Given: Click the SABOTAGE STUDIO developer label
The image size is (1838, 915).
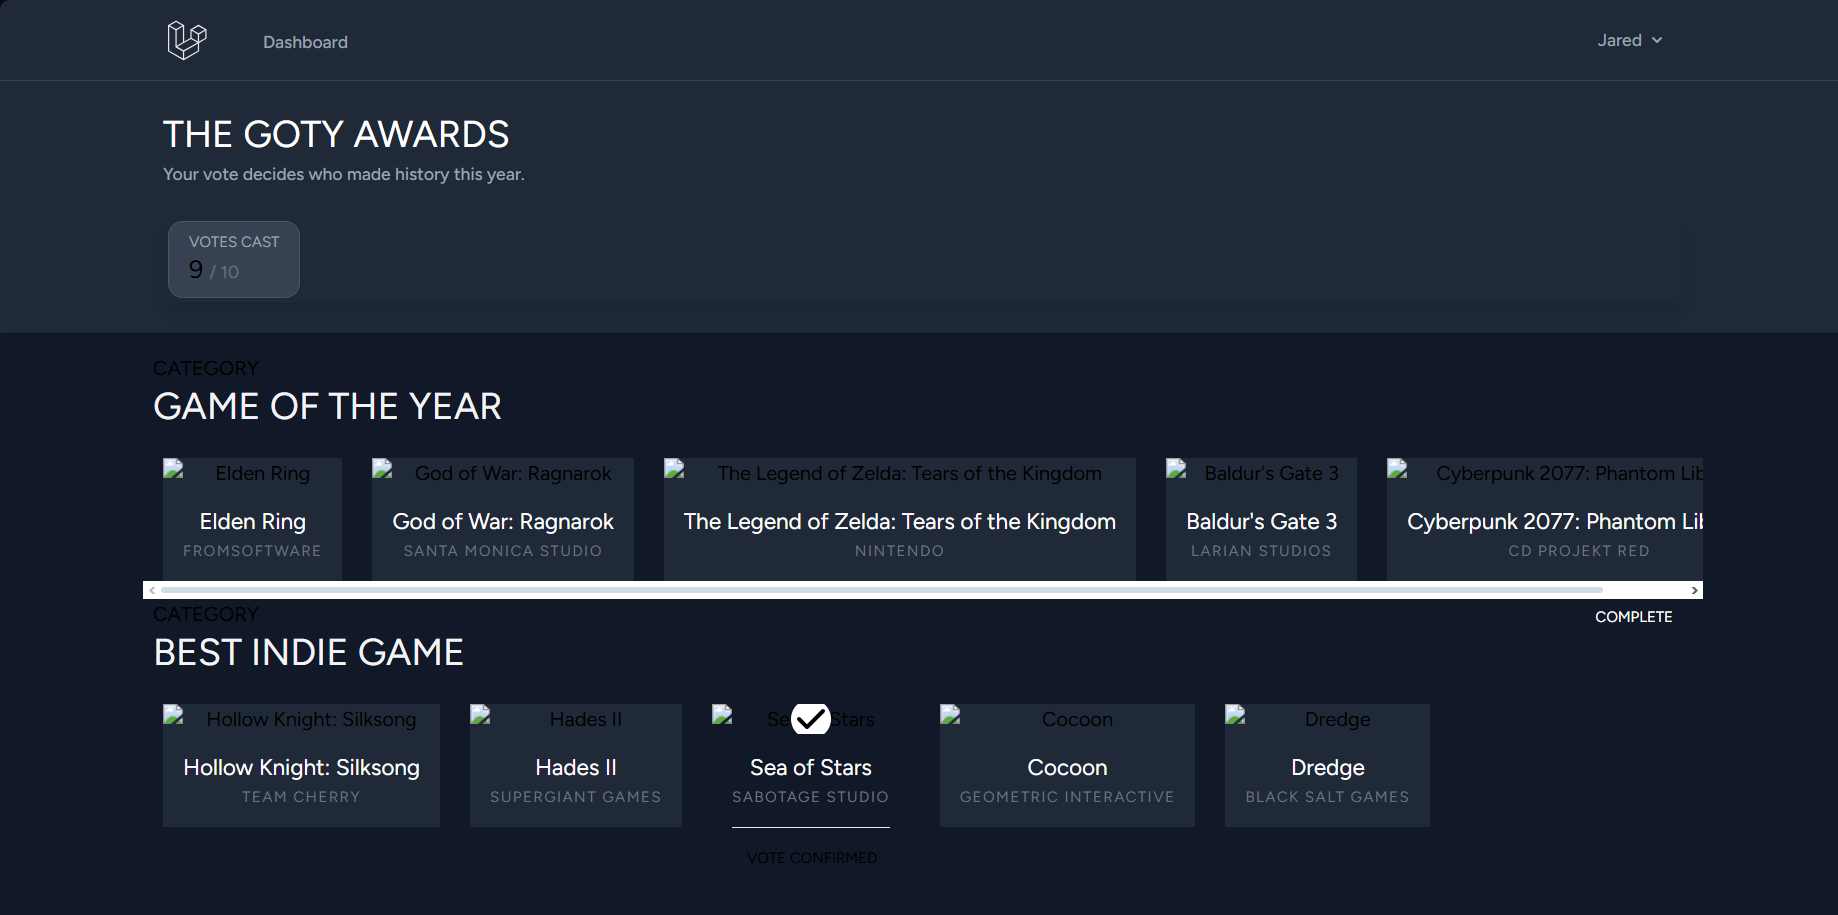Looking at the screenshot, I should 810,797.
